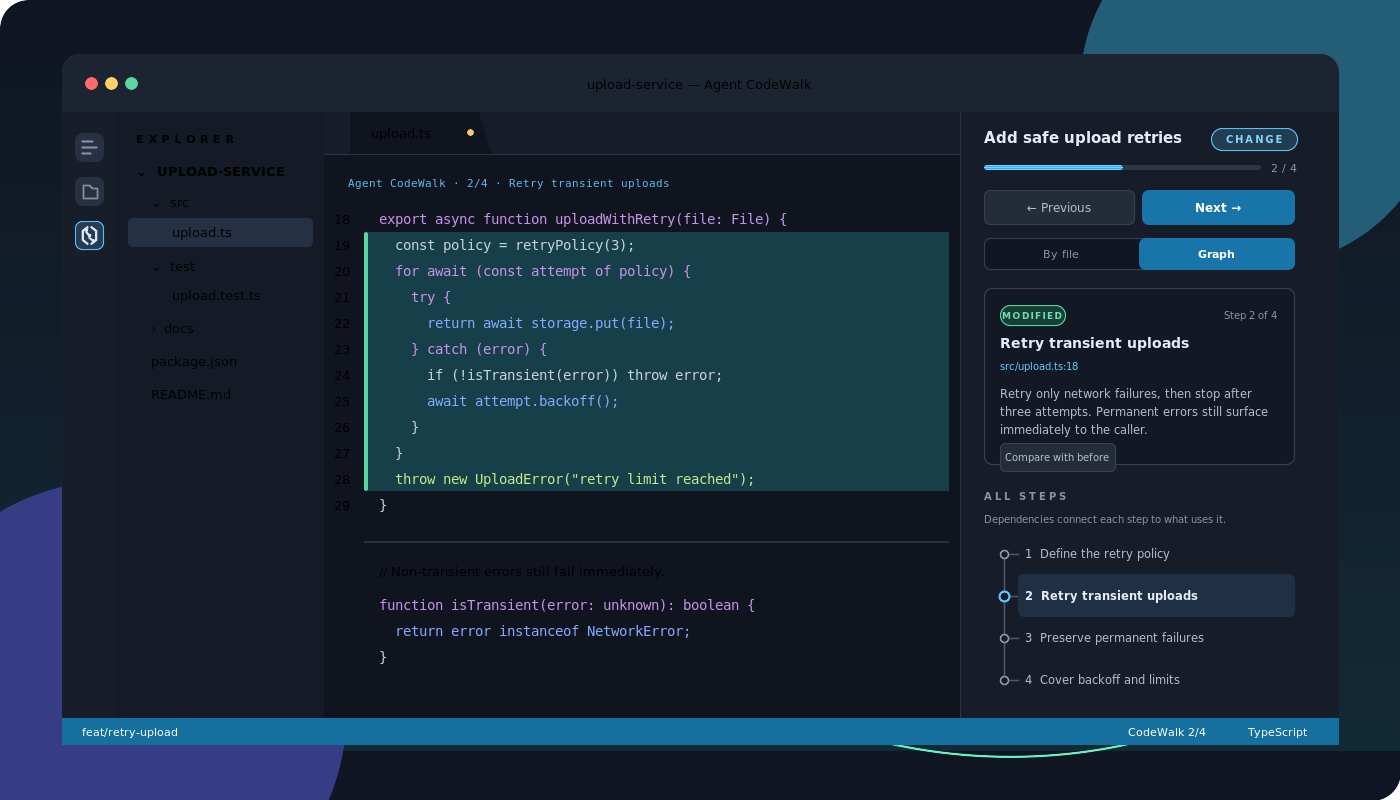
Task: Click the Agent CodeWalk breadcrumb header
Action: pyautogui.click(x=509, y=183)
